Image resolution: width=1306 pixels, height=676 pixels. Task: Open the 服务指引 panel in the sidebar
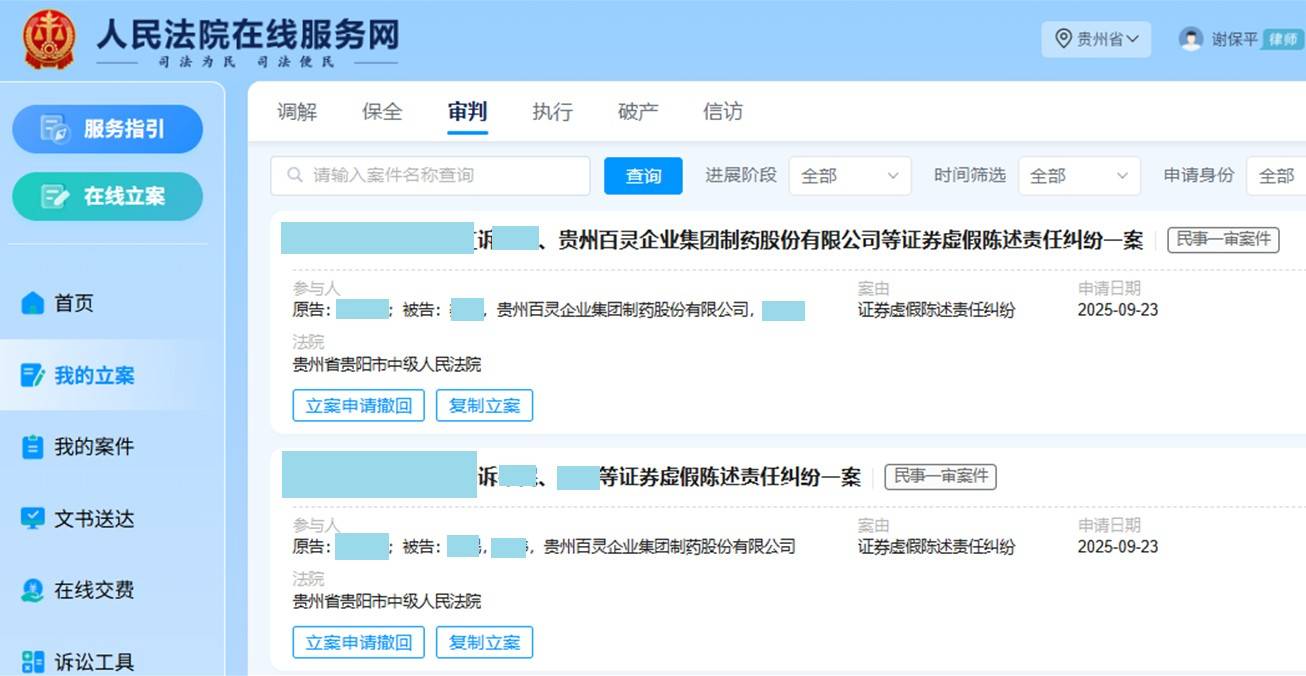tap(107, 129)
